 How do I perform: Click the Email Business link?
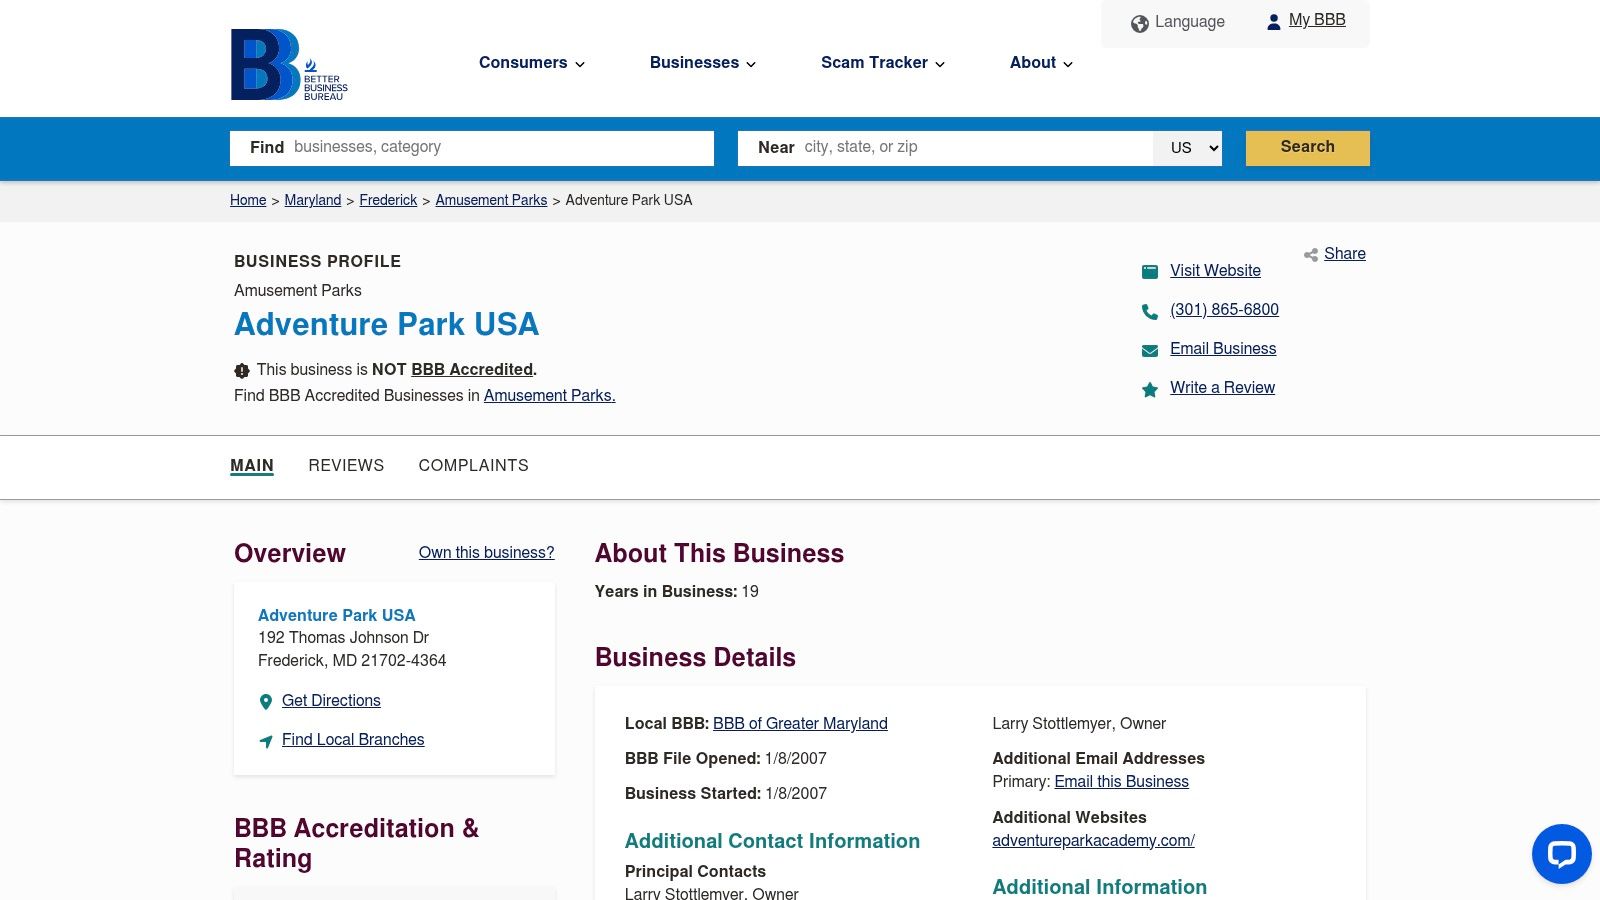point(1223,349)
